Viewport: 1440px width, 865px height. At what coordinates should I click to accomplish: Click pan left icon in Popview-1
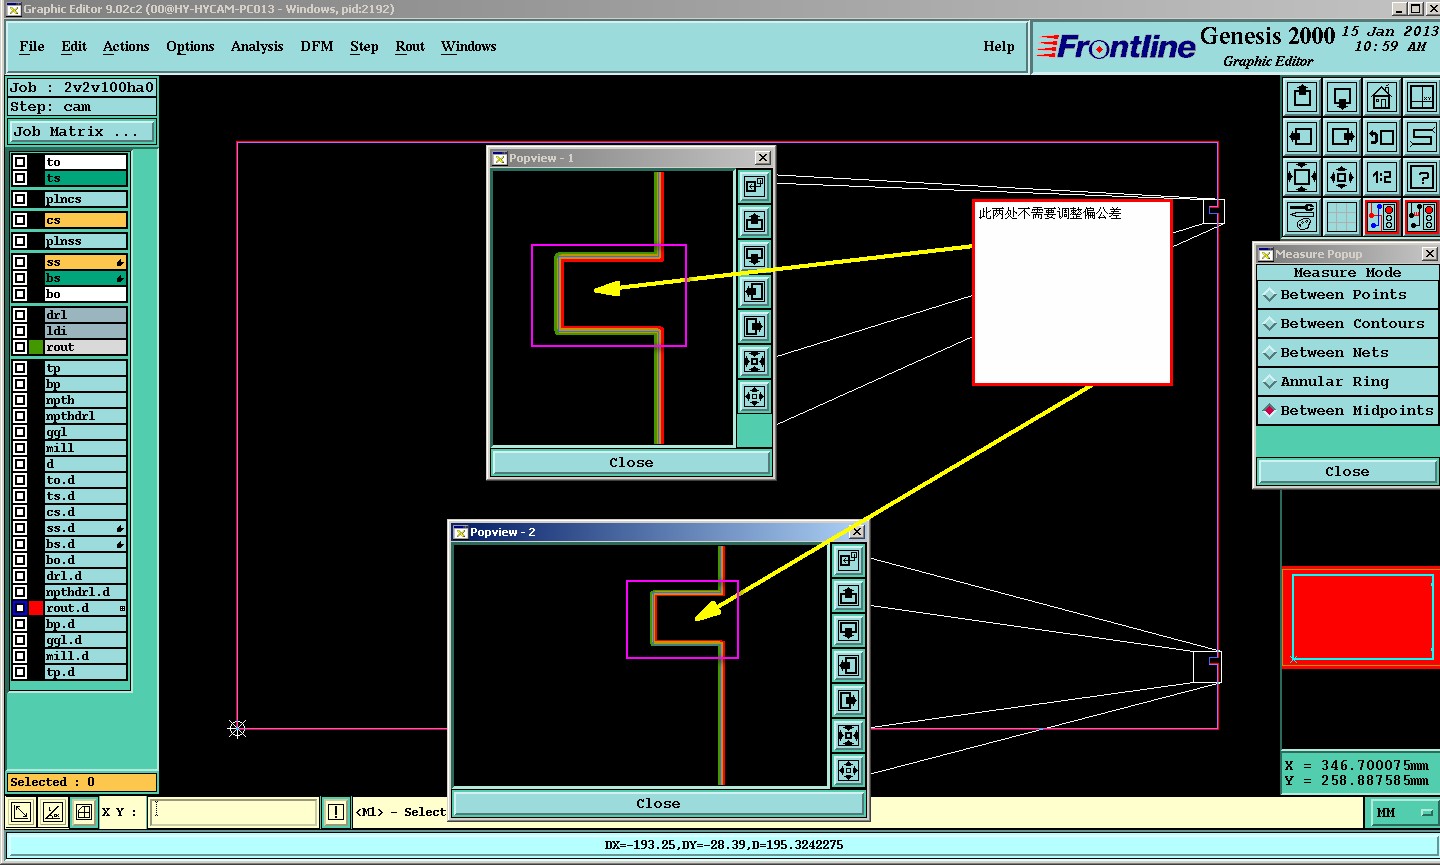tap(754, 291)
